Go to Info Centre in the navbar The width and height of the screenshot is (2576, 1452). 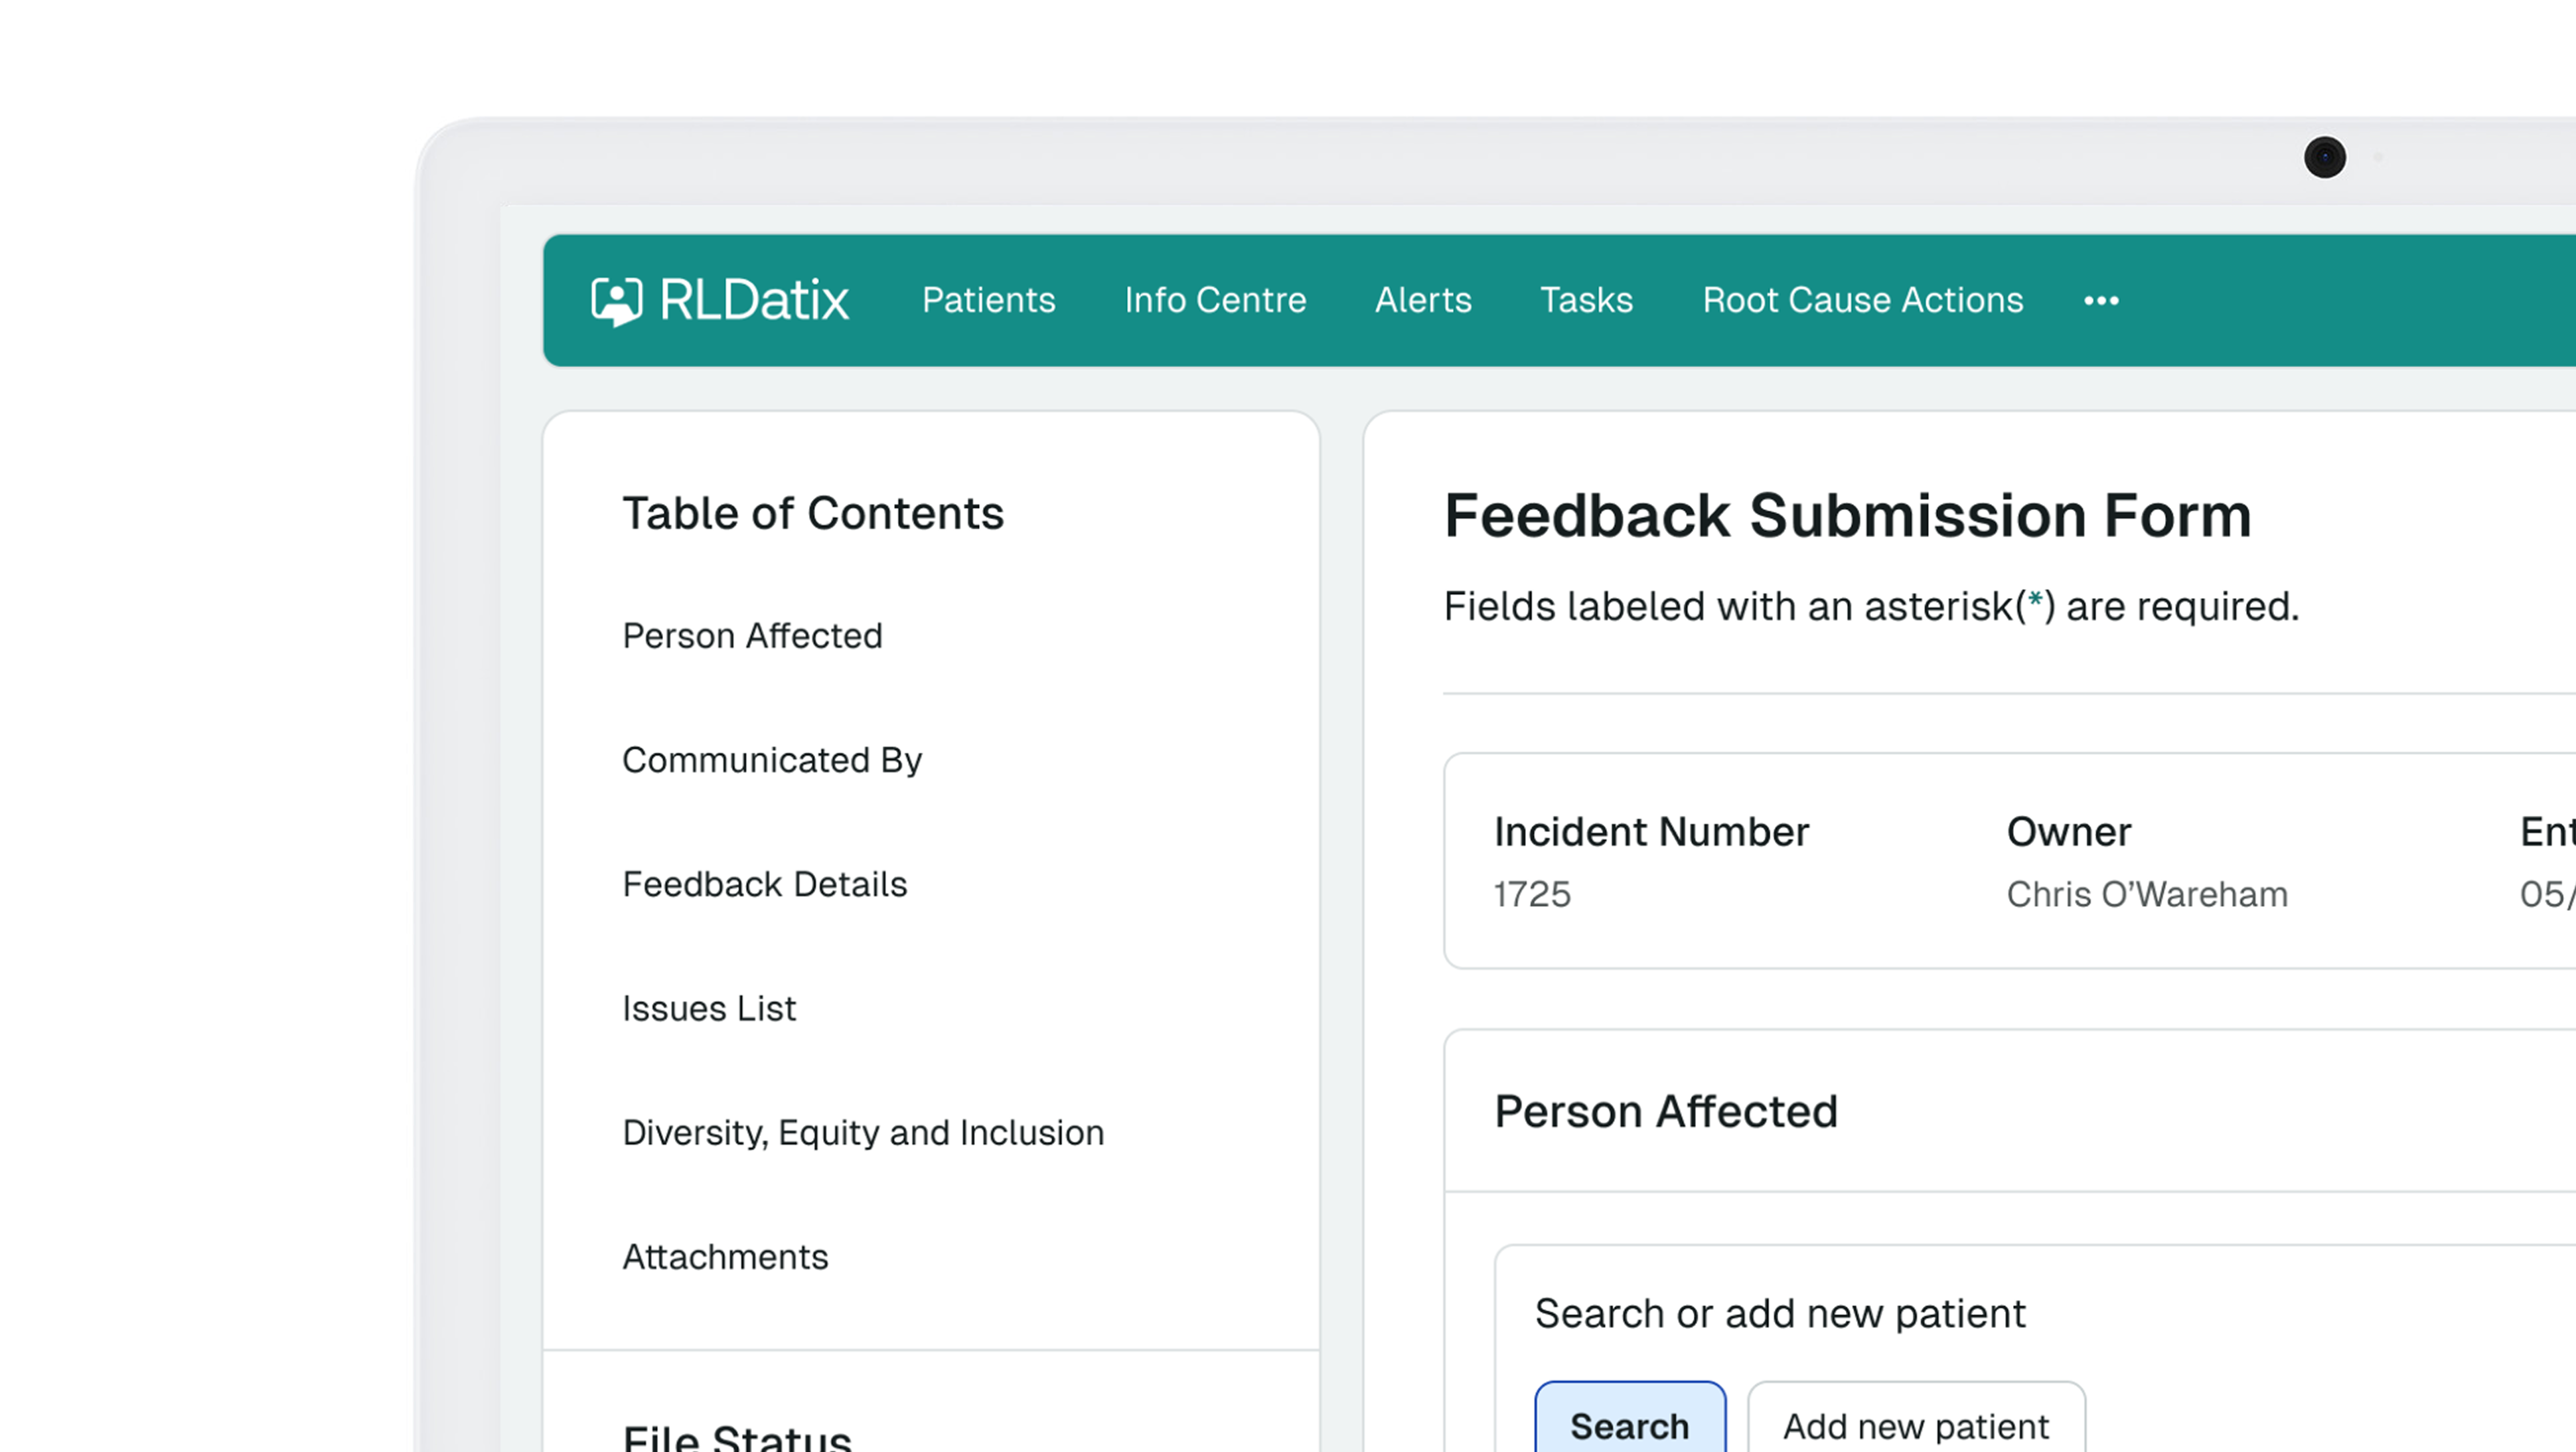point(1215,300)
